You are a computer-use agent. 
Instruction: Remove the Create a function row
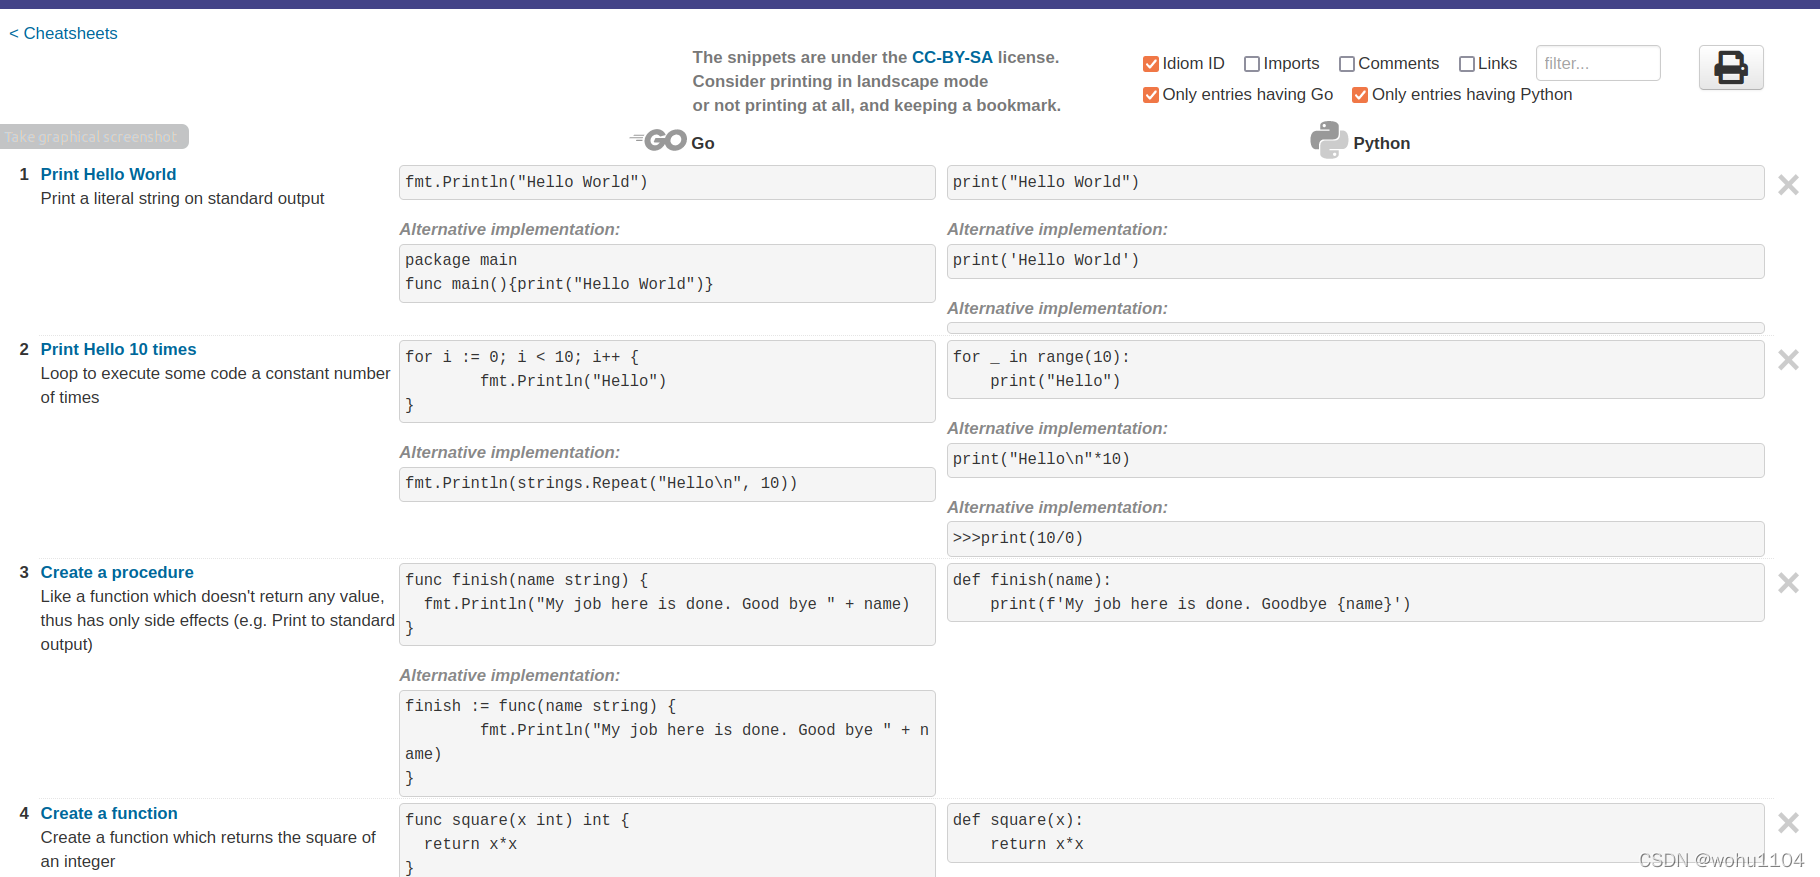click(1788, 823)
